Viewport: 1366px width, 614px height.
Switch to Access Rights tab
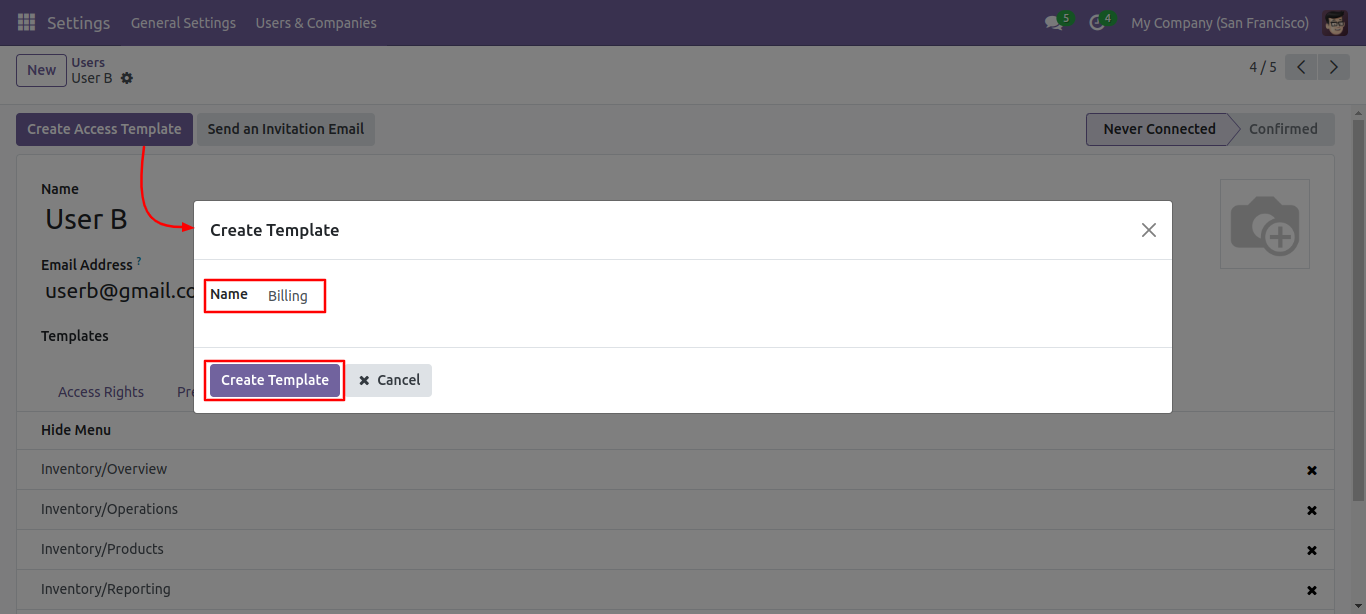(x=101, y=392)
